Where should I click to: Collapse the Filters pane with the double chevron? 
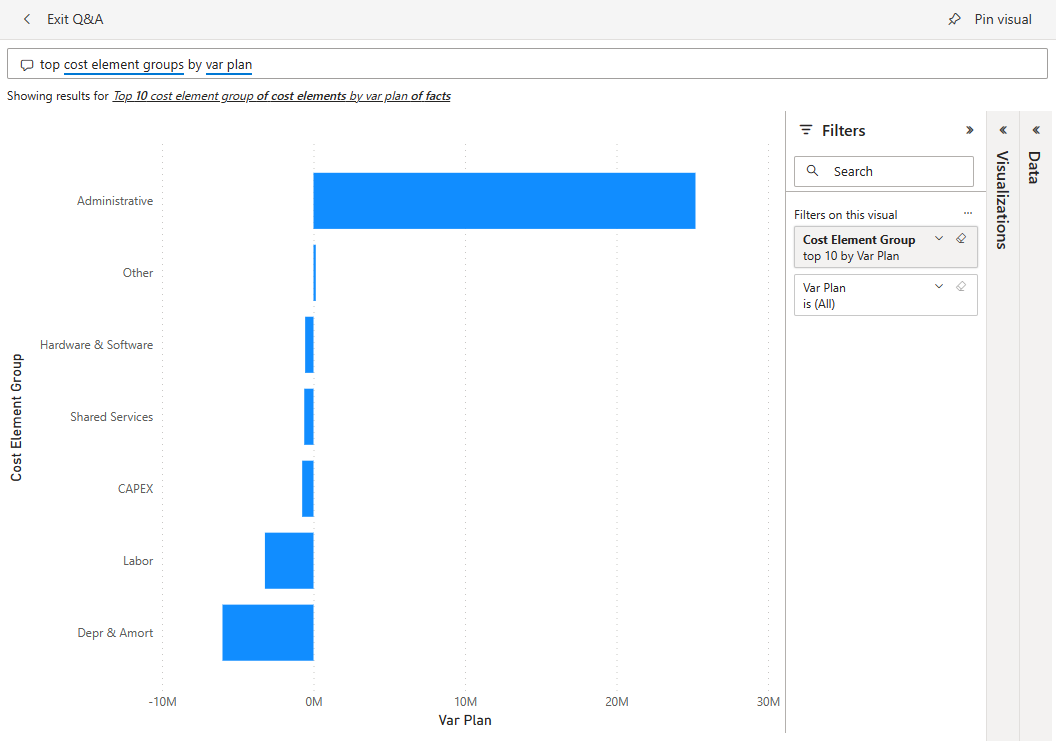(x=968, y=130)
